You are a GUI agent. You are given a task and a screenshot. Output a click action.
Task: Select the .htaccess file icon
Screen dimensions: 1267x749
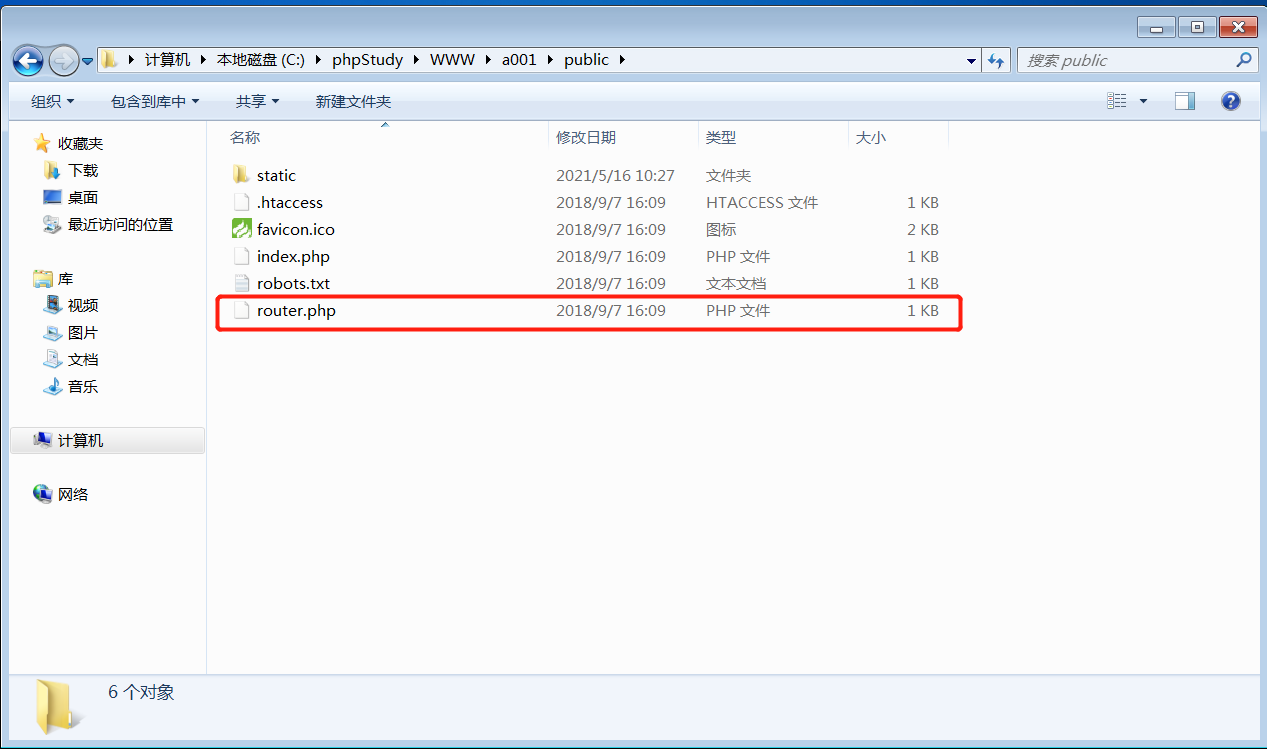tap(240, 202)
